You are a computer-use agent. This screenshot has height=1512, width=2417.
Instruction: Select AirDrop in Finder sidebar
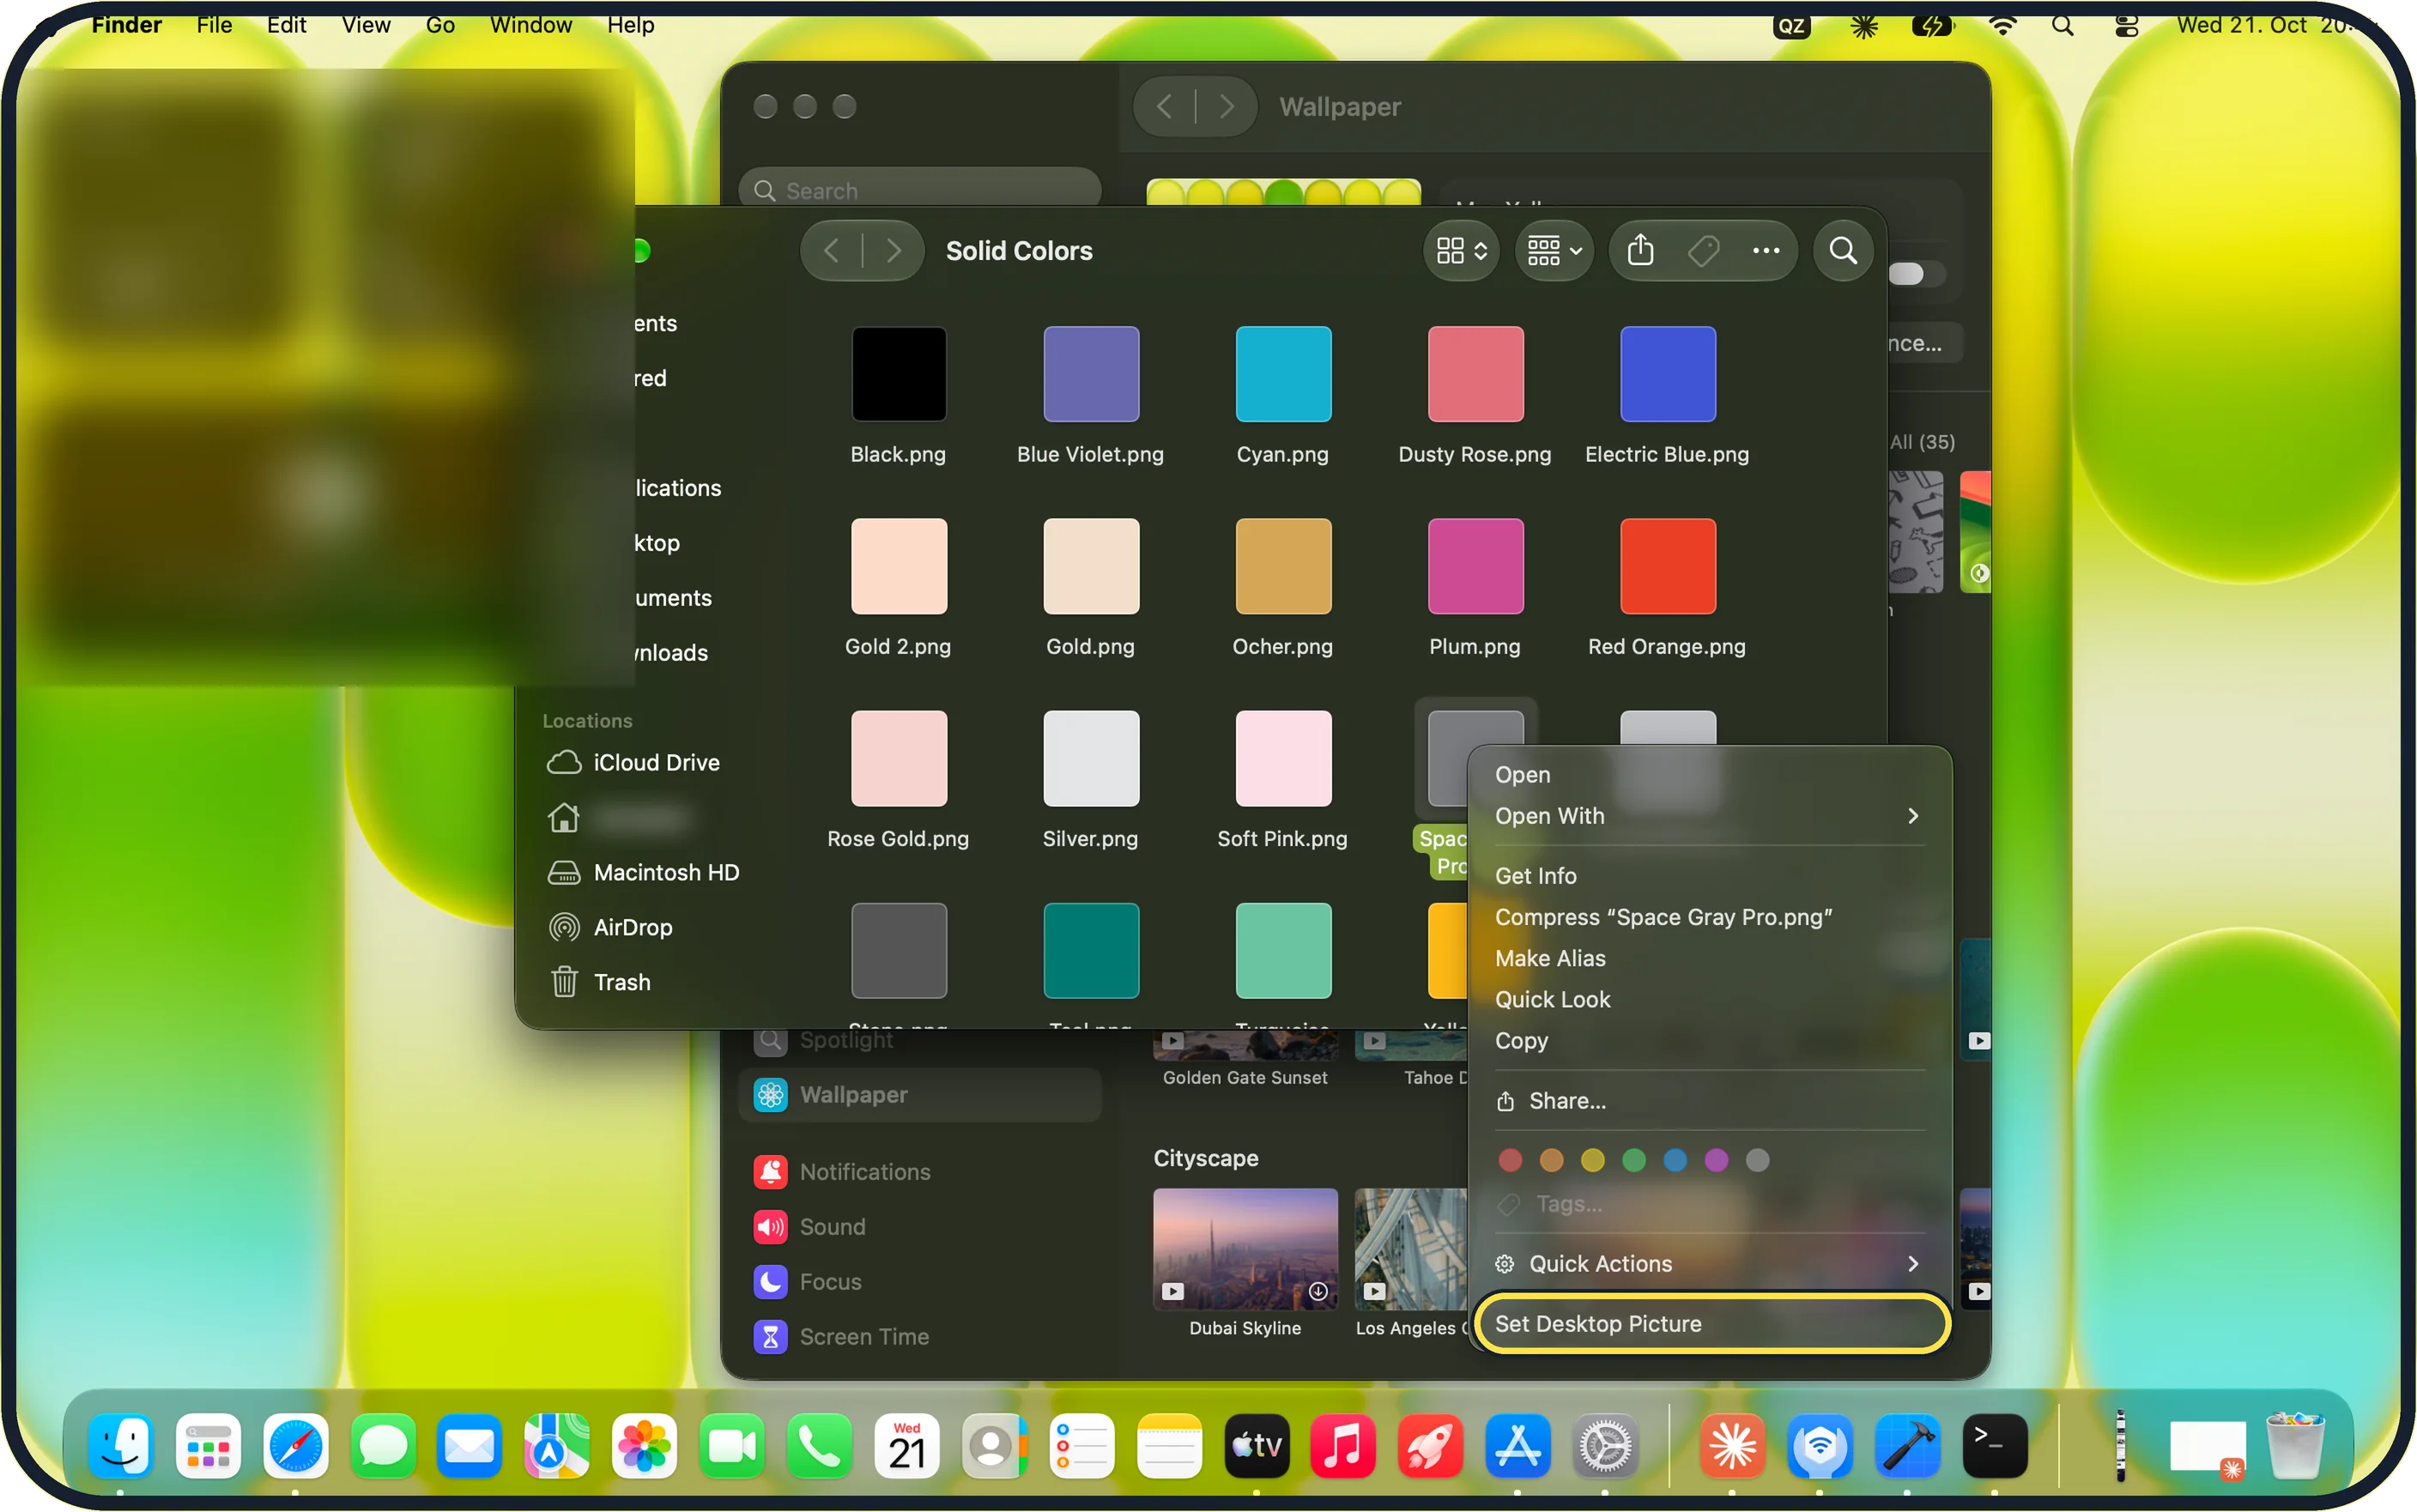632,927
